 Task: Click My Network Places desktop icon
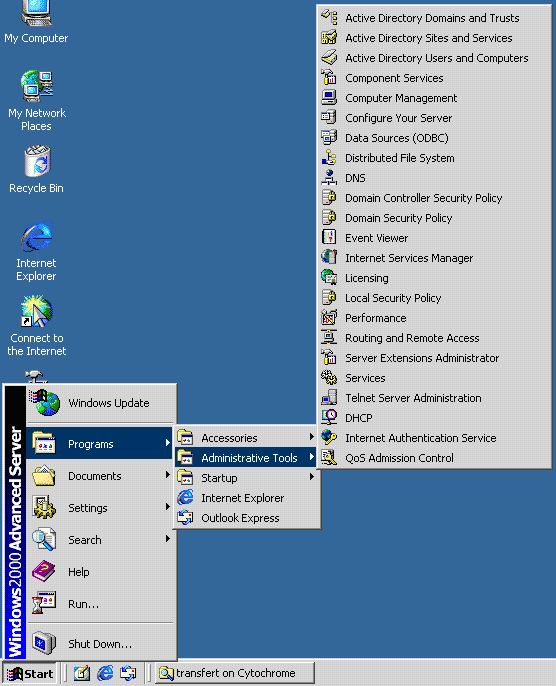37,101
